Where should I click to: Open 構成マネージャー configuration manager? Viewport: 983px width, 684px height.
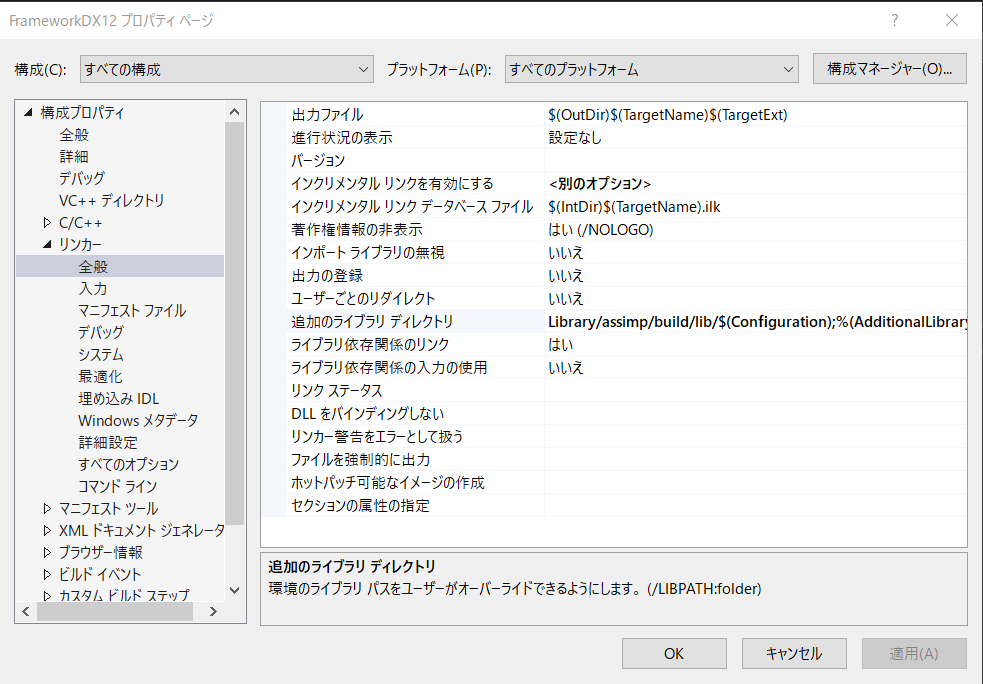click(x=889, y=68)
